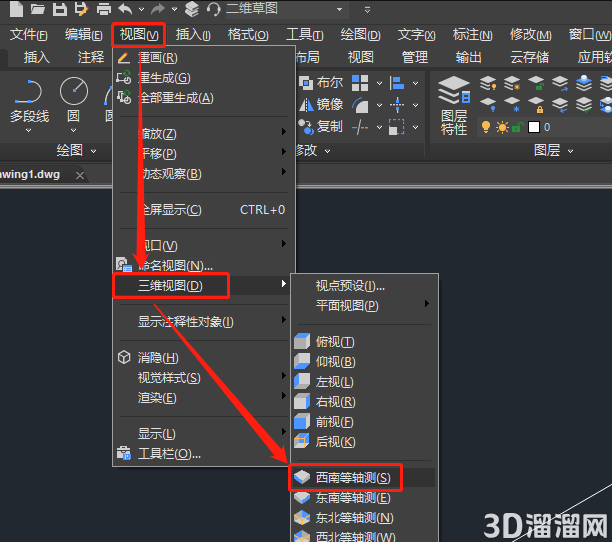The width and height of the screenshot is (612, 542).
Task: Switch to the 管理 ribbon tab
Action: click(415, 57)
